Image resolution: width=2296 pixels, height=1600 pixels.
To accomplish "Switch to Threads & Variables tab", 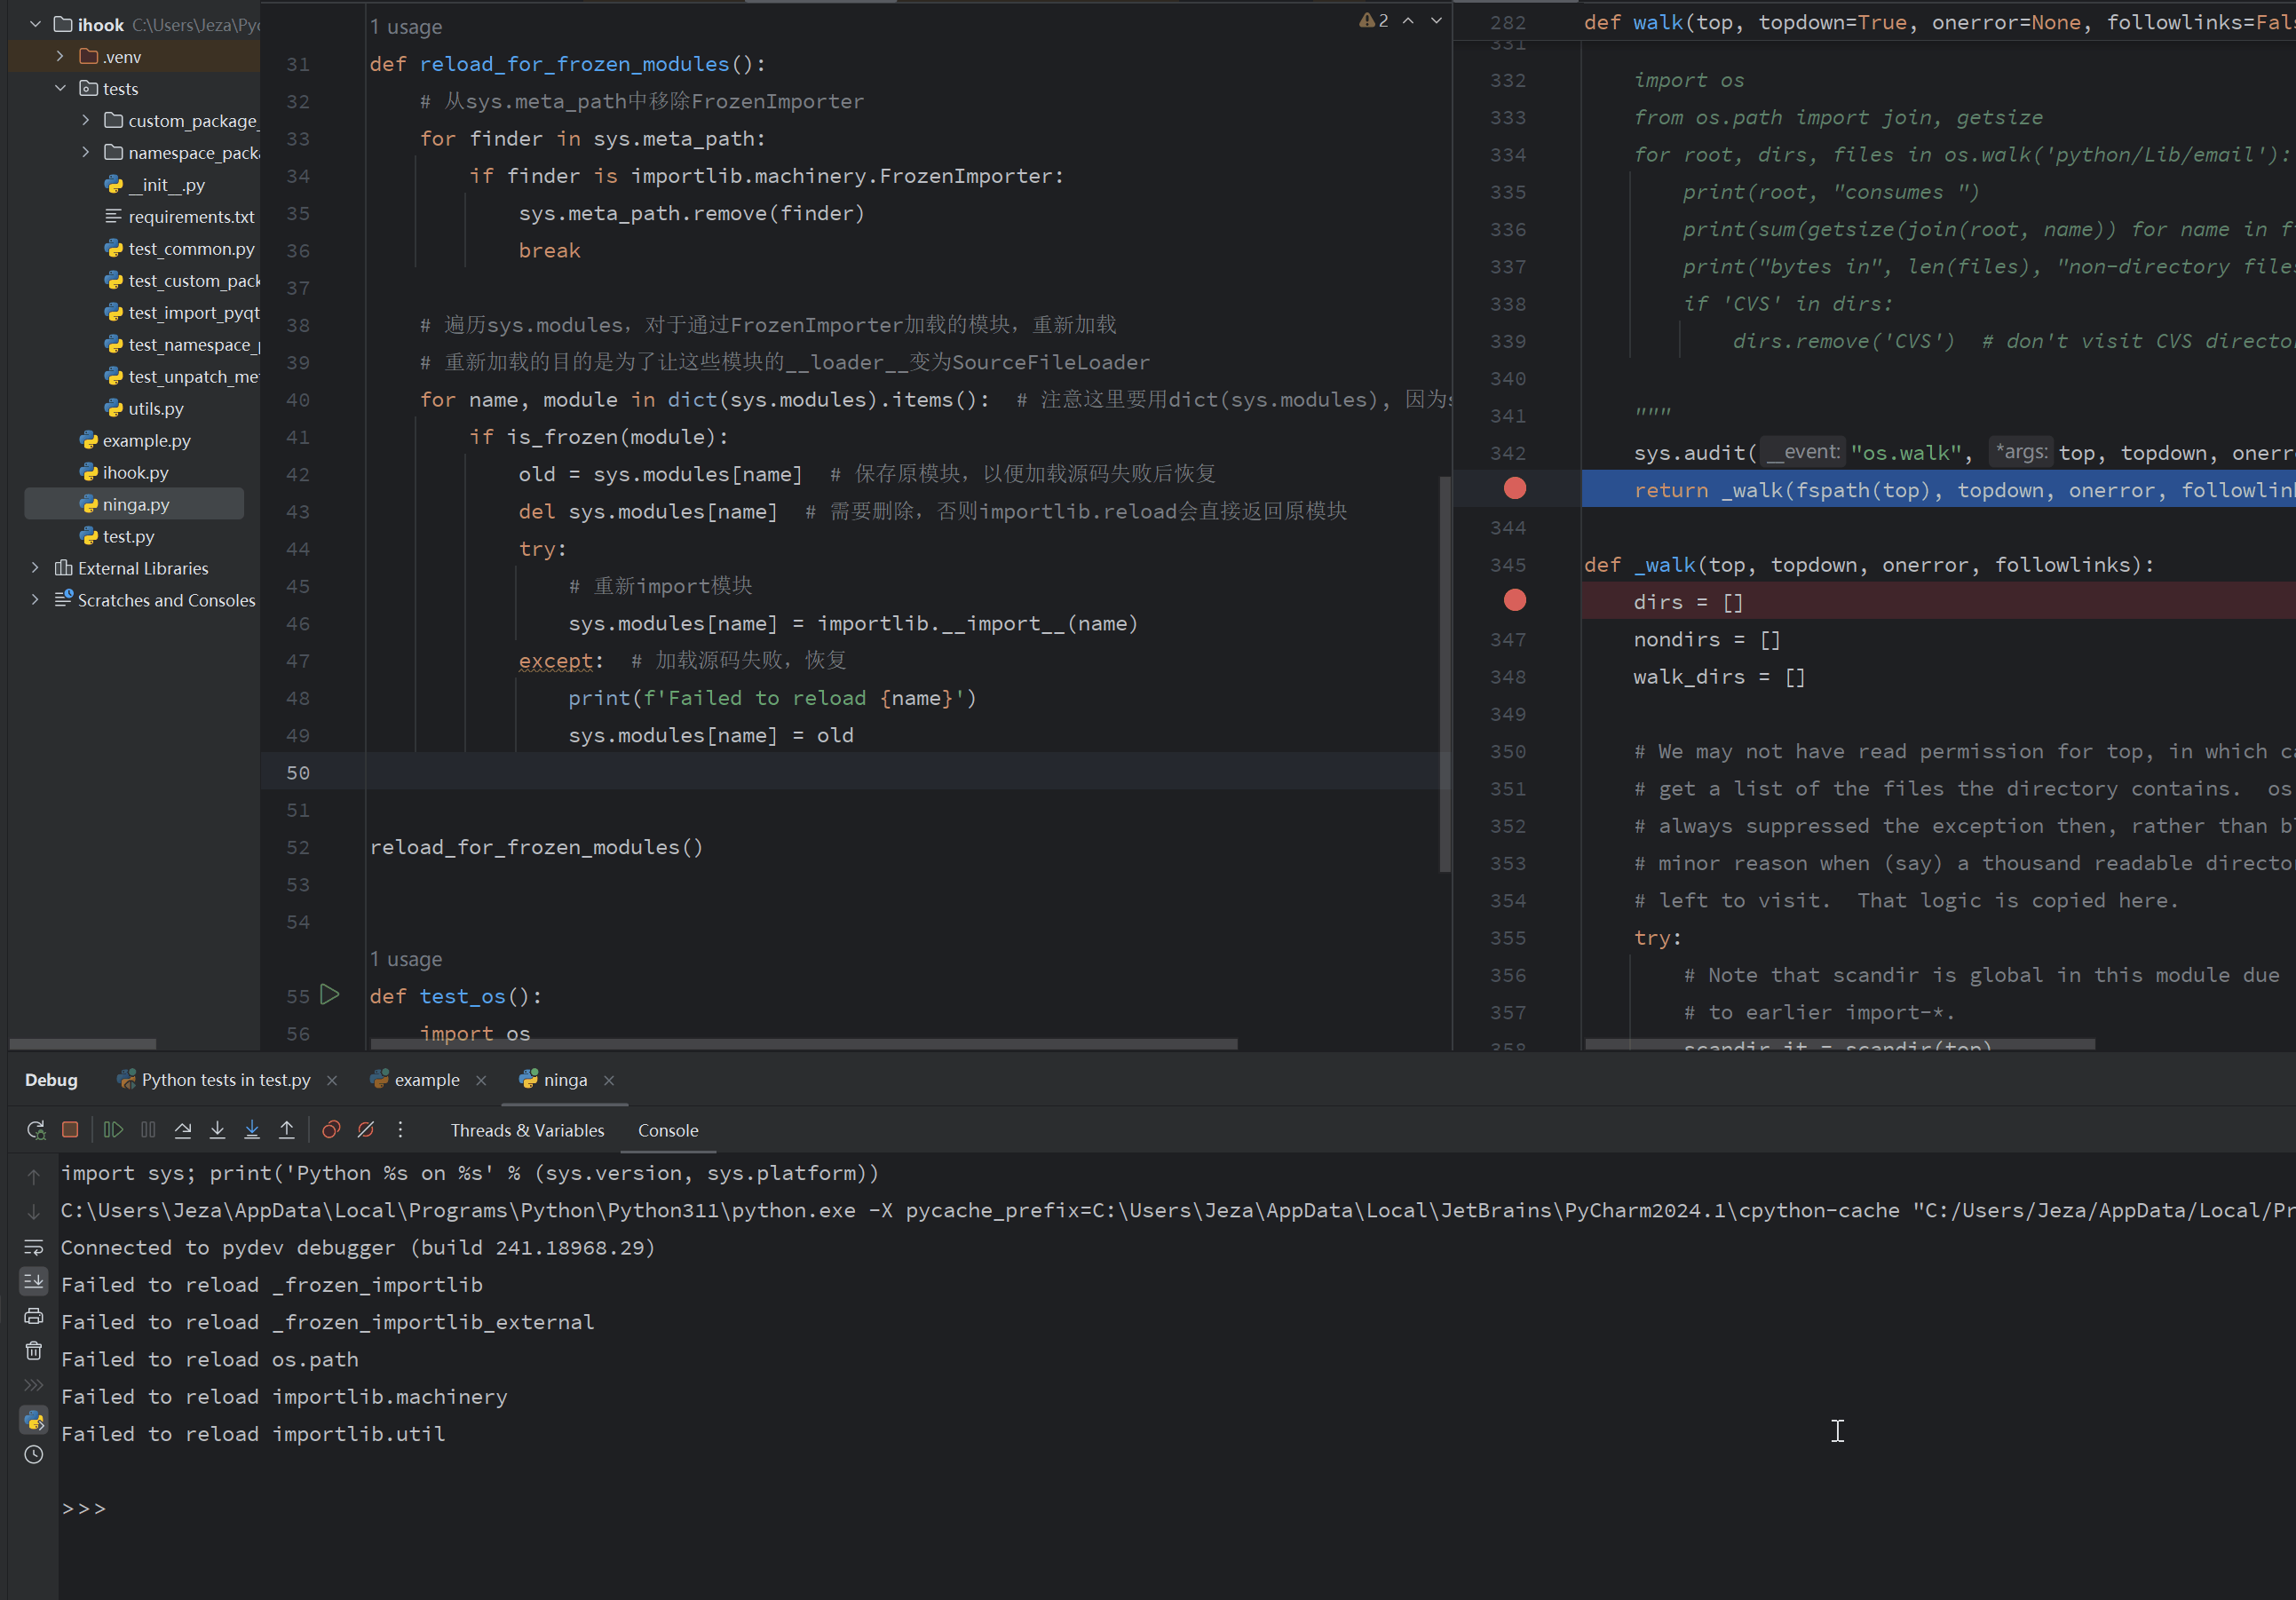I will (527, 1130).
